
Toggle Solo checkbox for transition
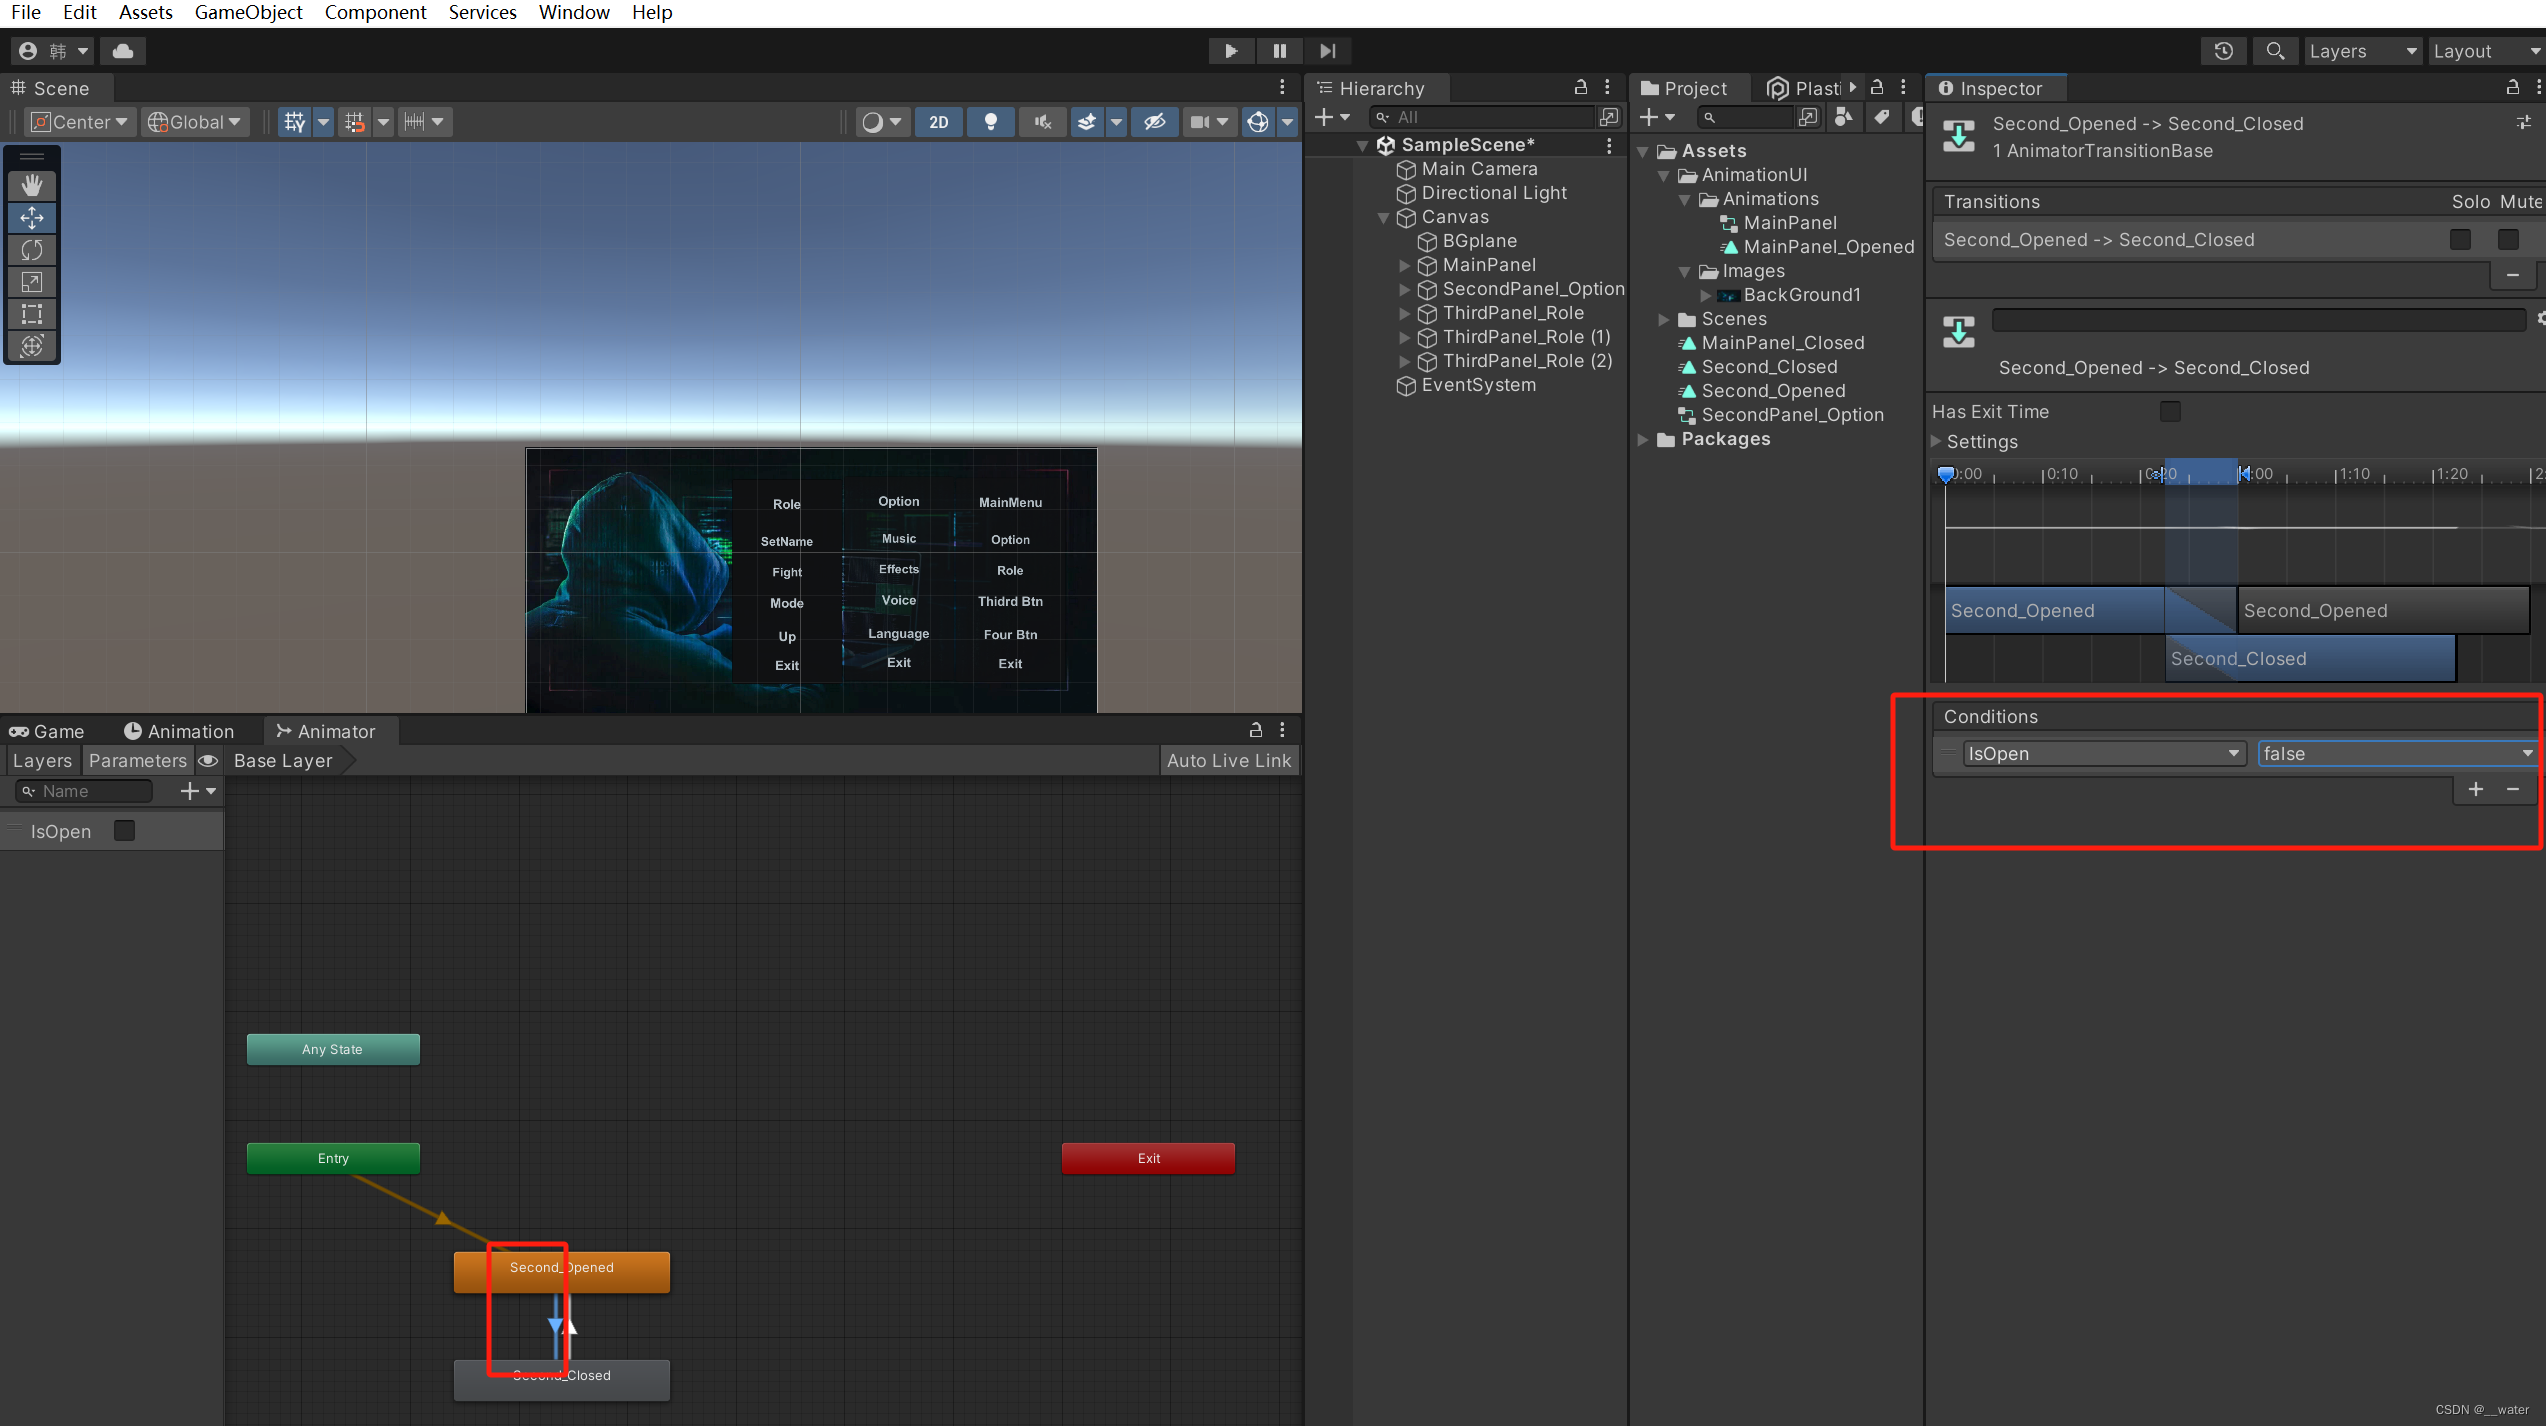pyautogui.click(x=2460, y=239)
